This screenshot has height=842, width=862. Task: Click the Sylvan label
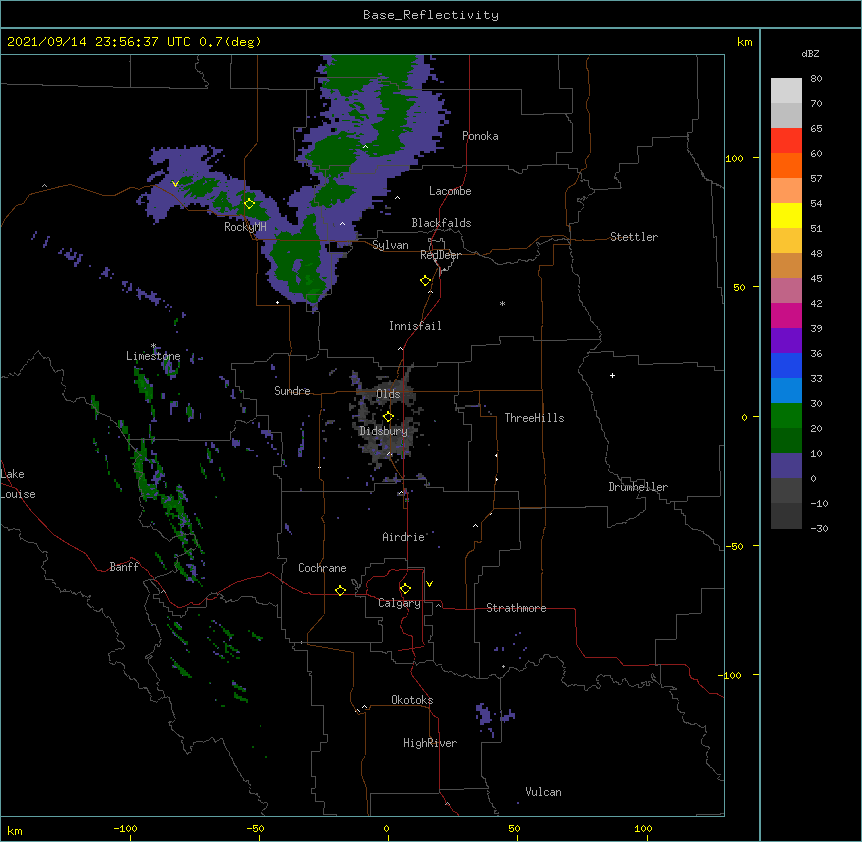point(390,245)
